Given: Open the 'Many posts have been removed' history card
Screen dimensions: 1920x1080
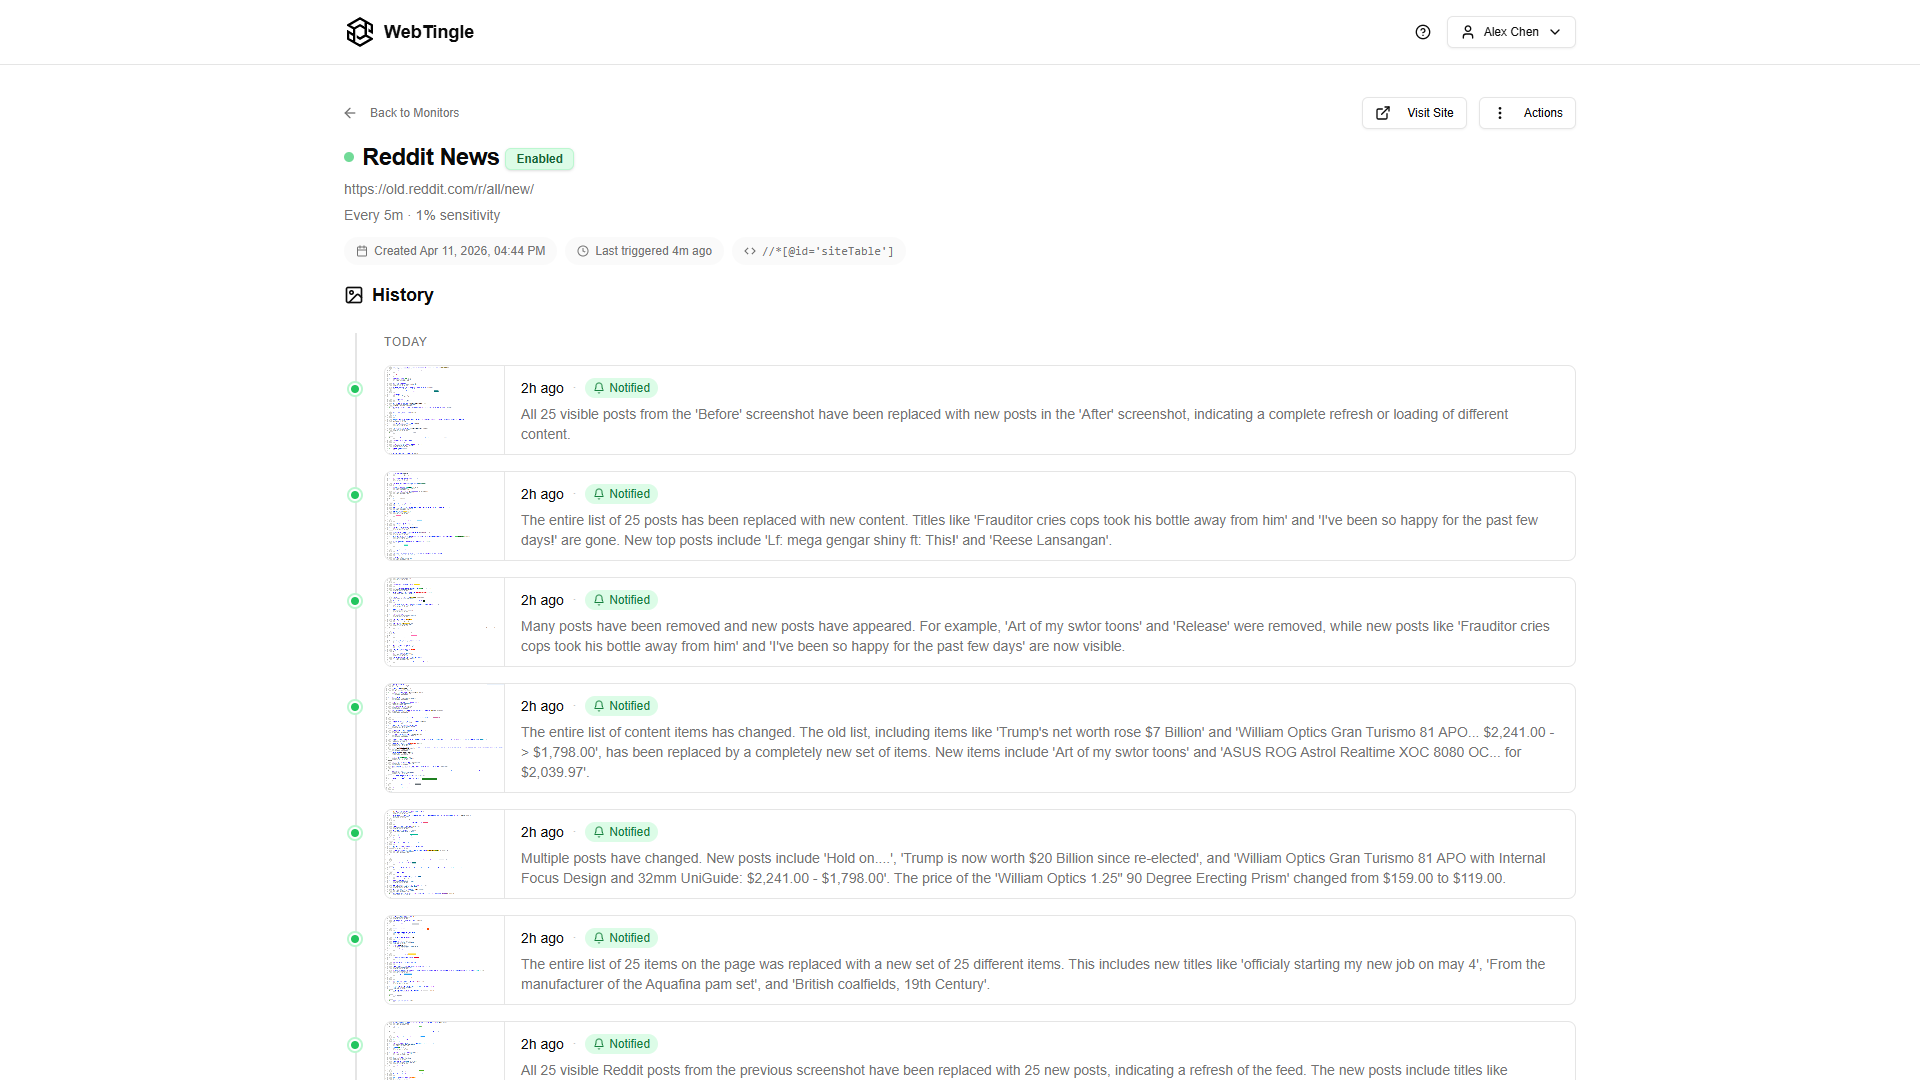Looking at the screenshot, I should click(980, 622).
